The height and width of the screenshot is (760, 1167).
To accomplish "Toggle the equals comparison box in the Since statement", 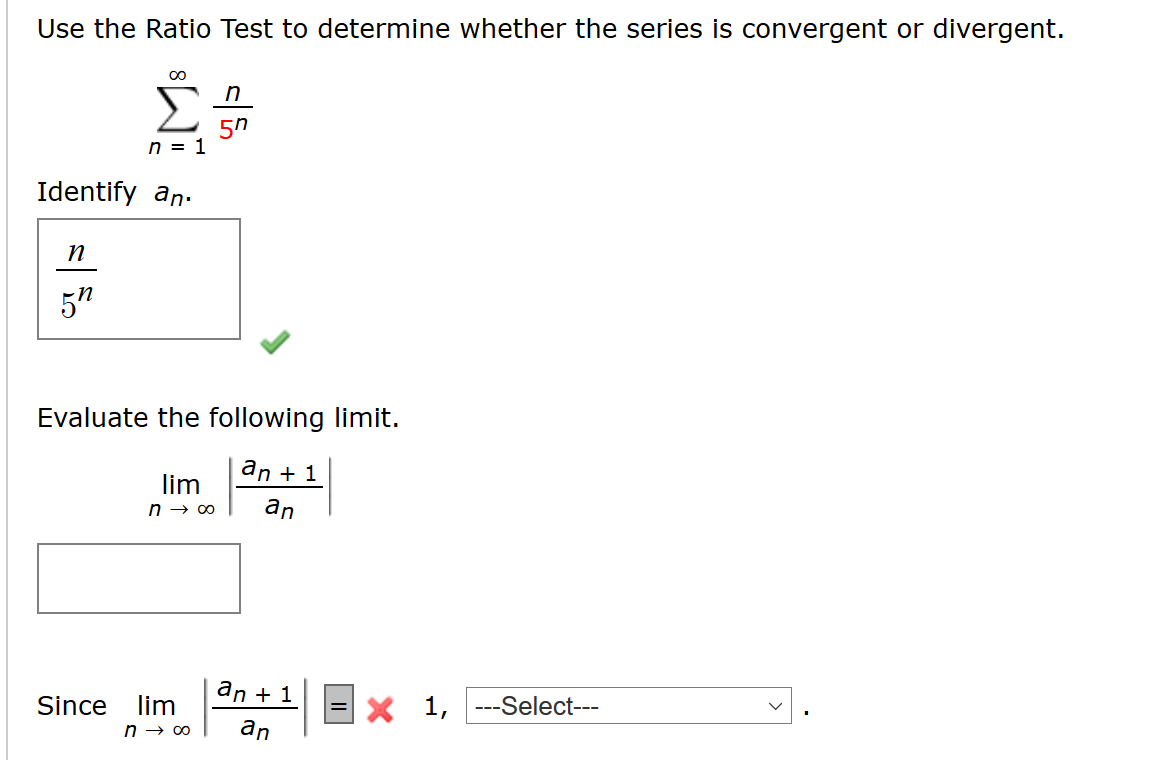I will (337, 706).
